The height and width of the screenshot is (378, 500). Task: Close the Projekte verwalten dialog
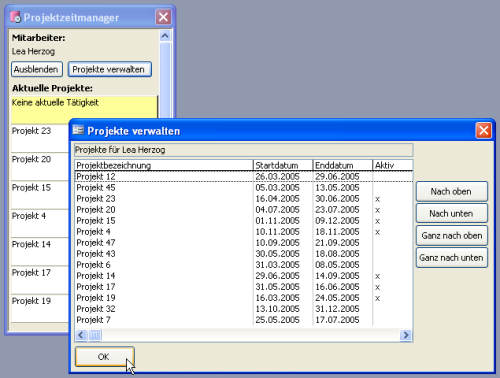[483, 131]
